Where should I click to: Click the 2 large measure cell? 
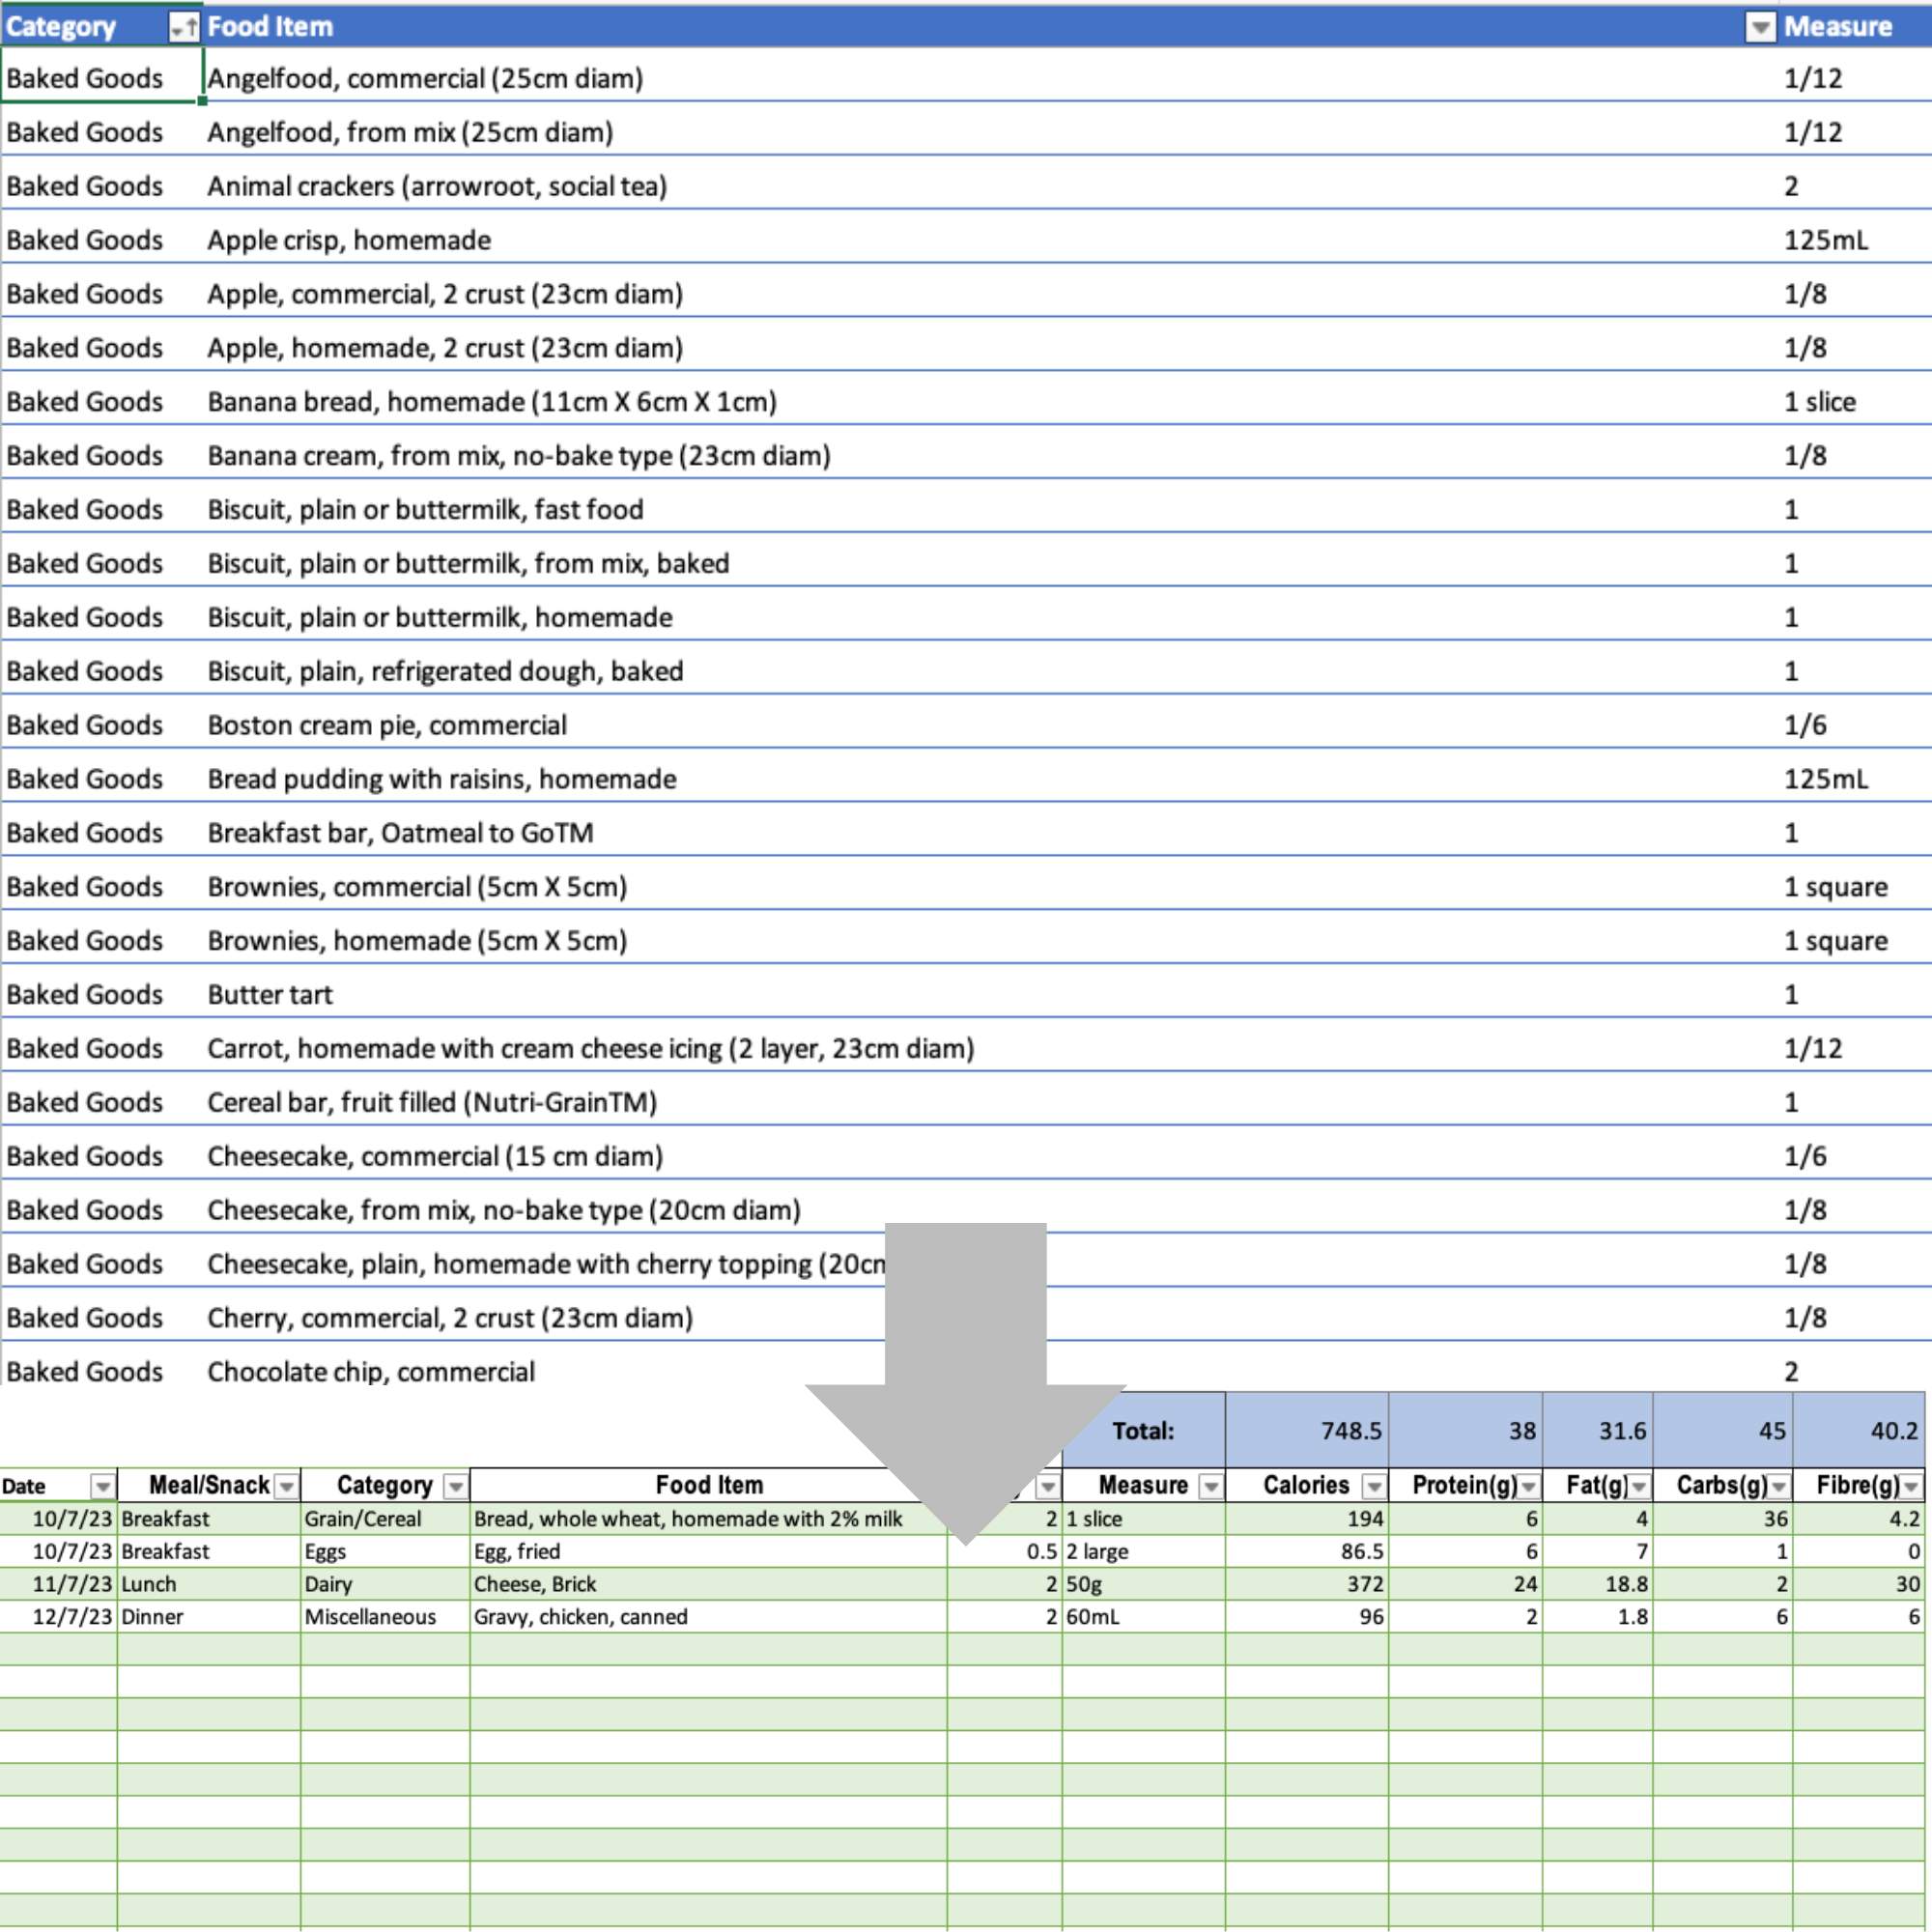tap(1144, 1552)
